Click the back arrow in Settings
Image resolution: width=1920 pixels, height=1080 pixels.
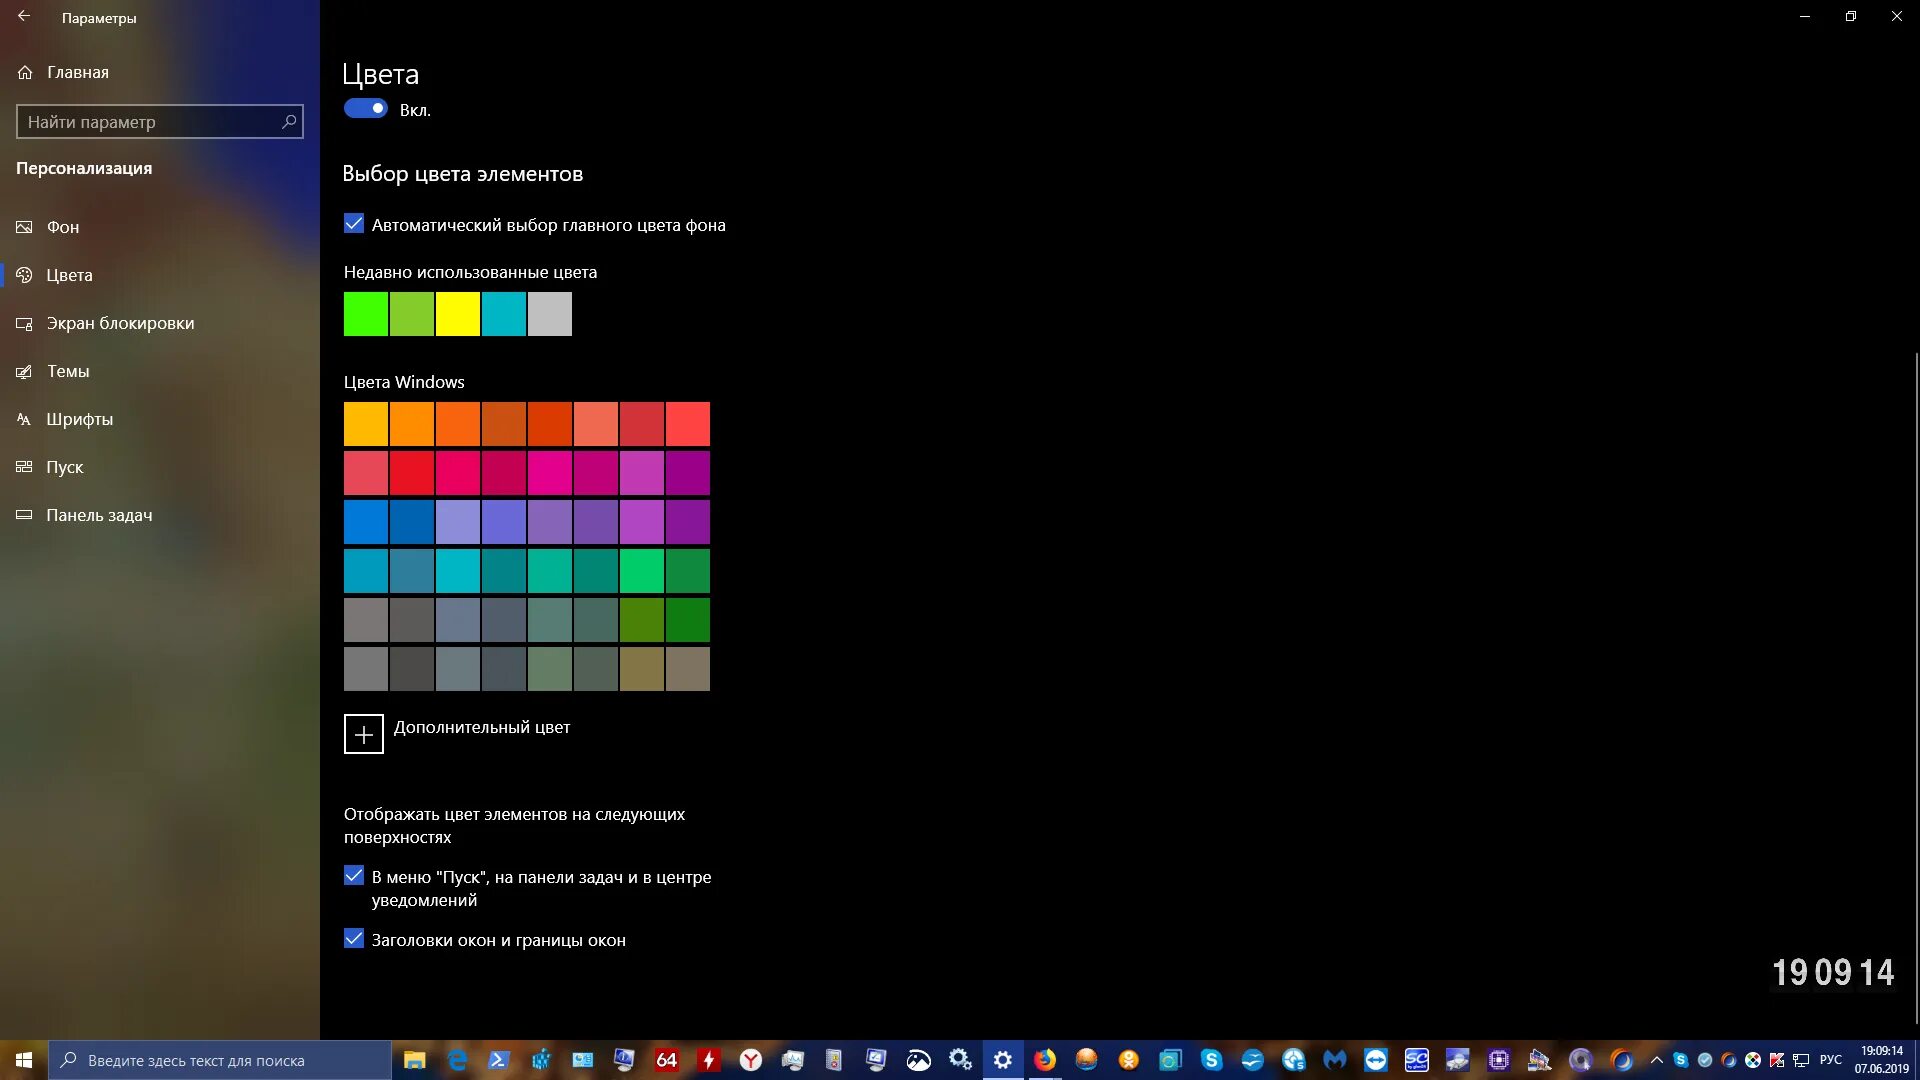[24, 17]
